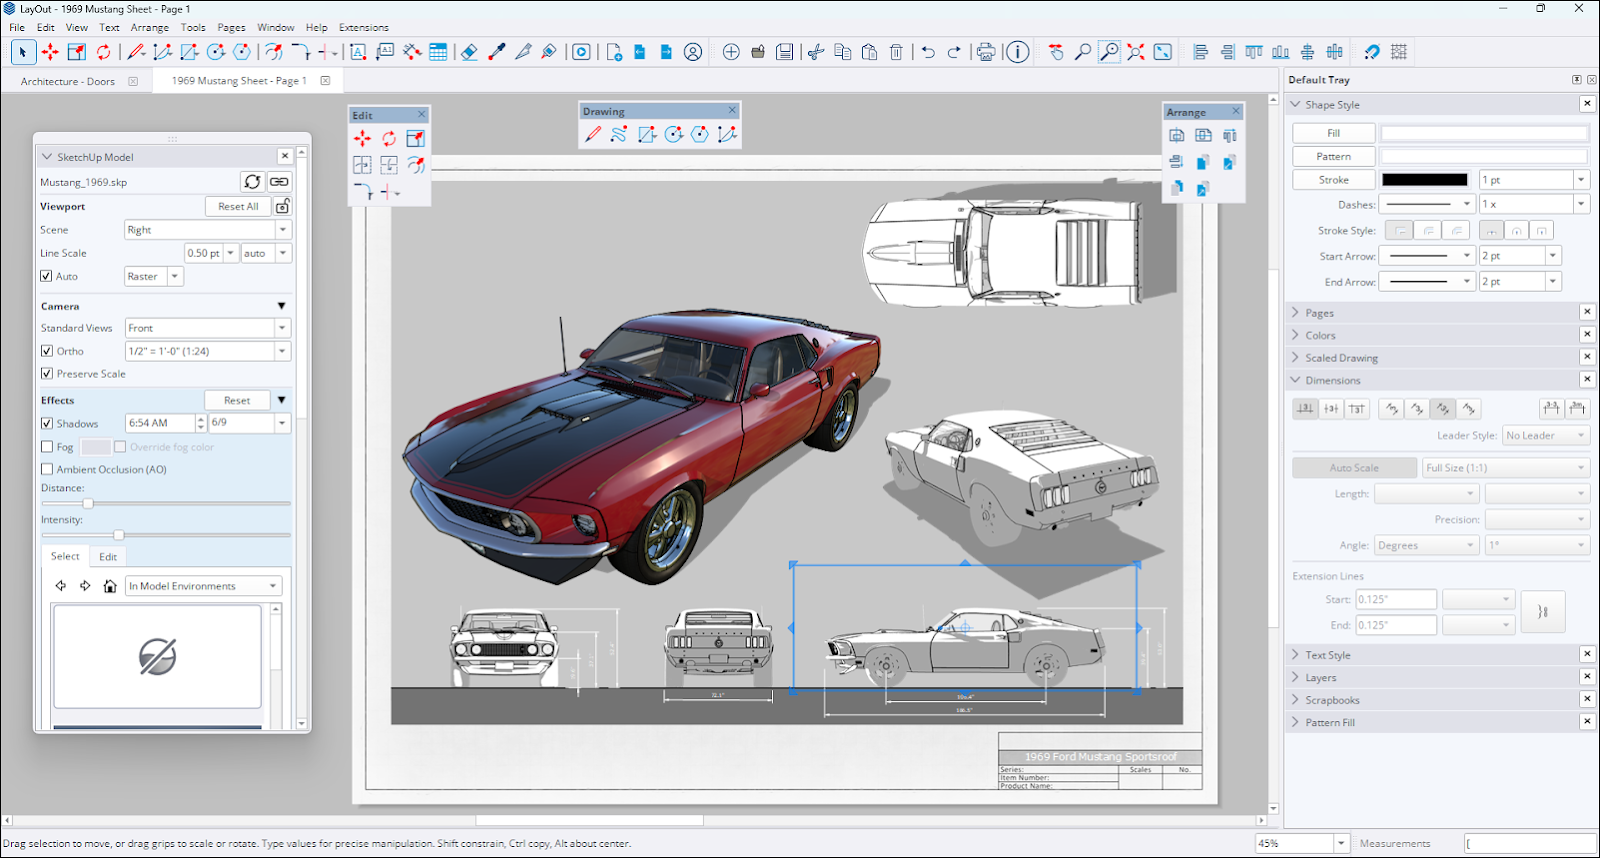The image size is (1600, 858).
Task: Click the Pattern button in Shape Style
Action: click(1333, 156)
